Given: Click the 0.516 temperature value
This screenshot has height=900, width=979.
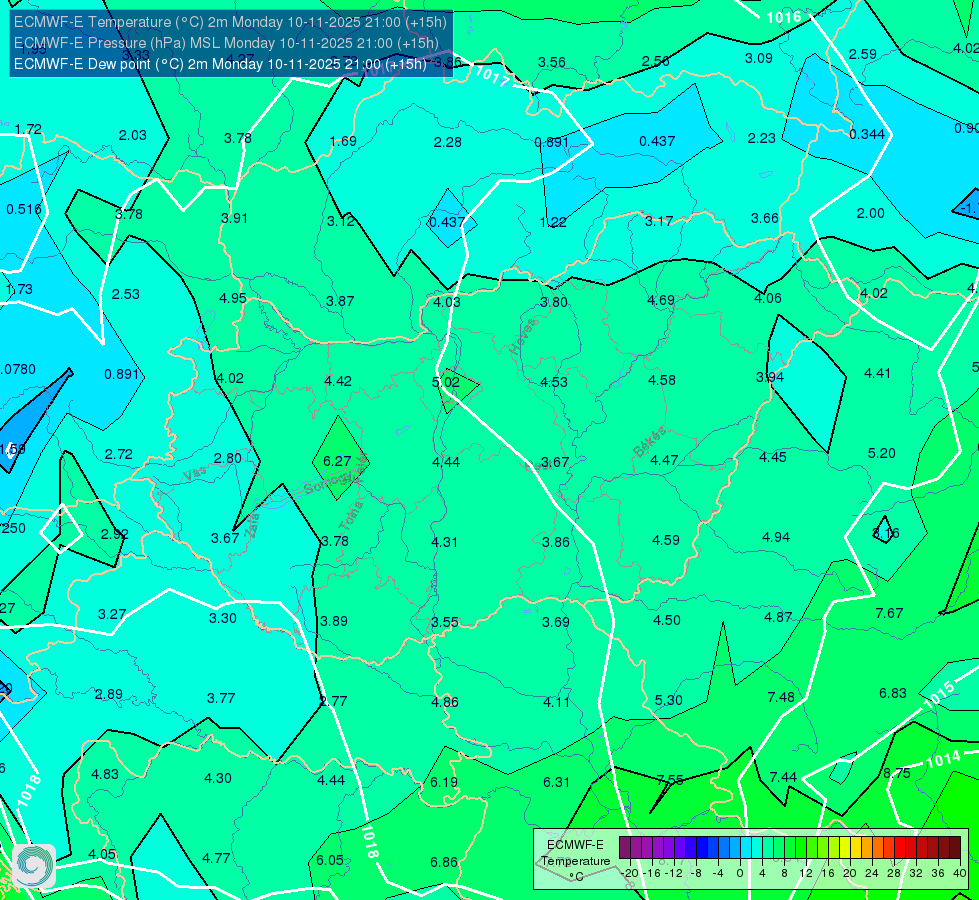Looking at the screenshot, I should click(x=24, y=209).
